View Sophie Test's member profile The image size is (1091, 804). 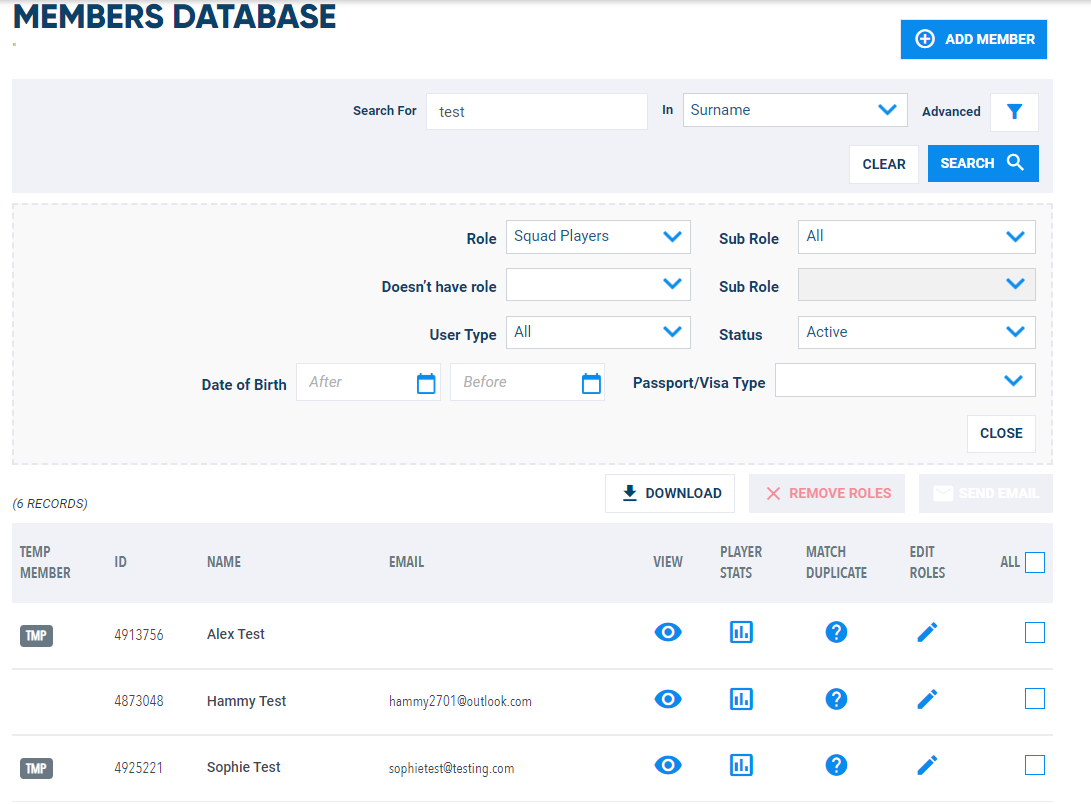pos(668,765)
